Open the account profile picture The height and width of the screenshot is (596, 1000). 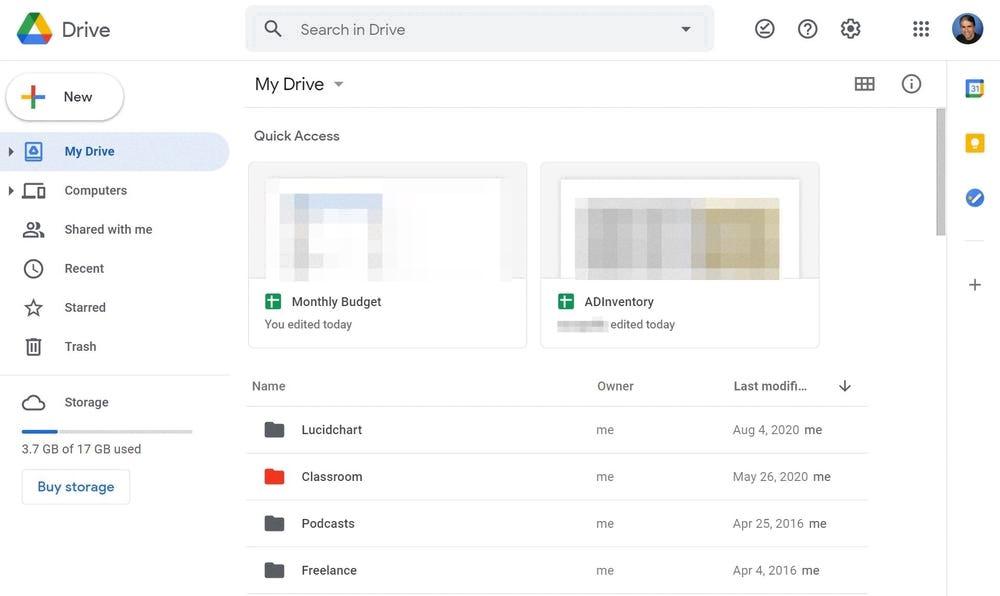[x=967, y=29]
